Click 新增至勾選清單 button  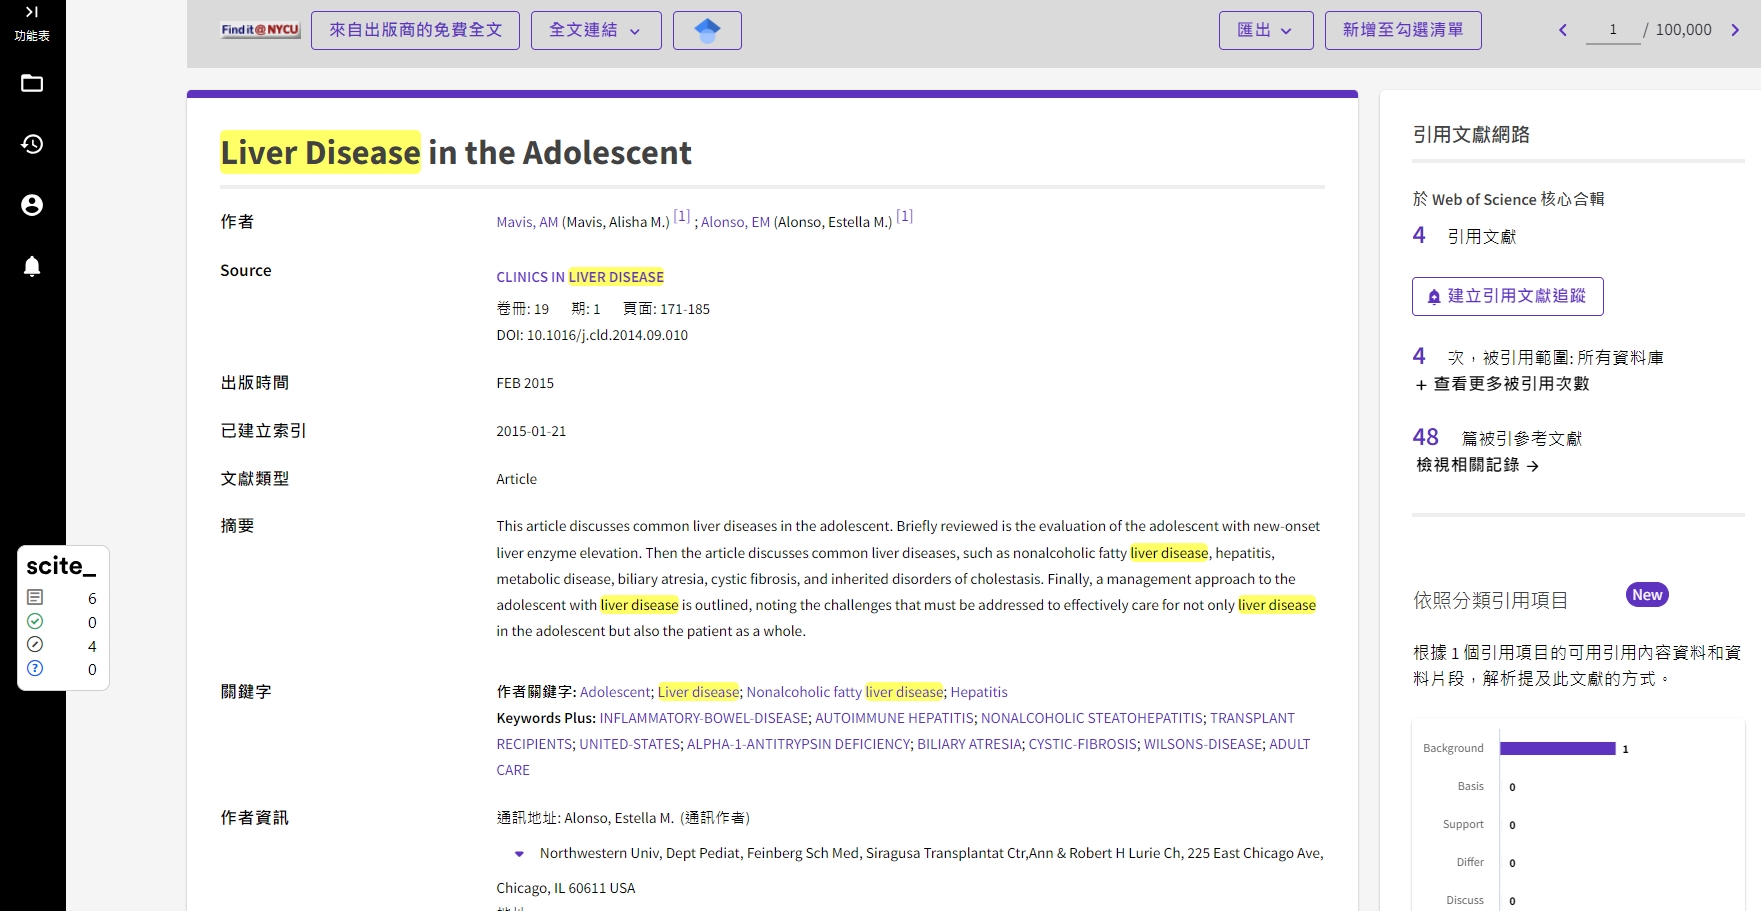click(1403, 30)
